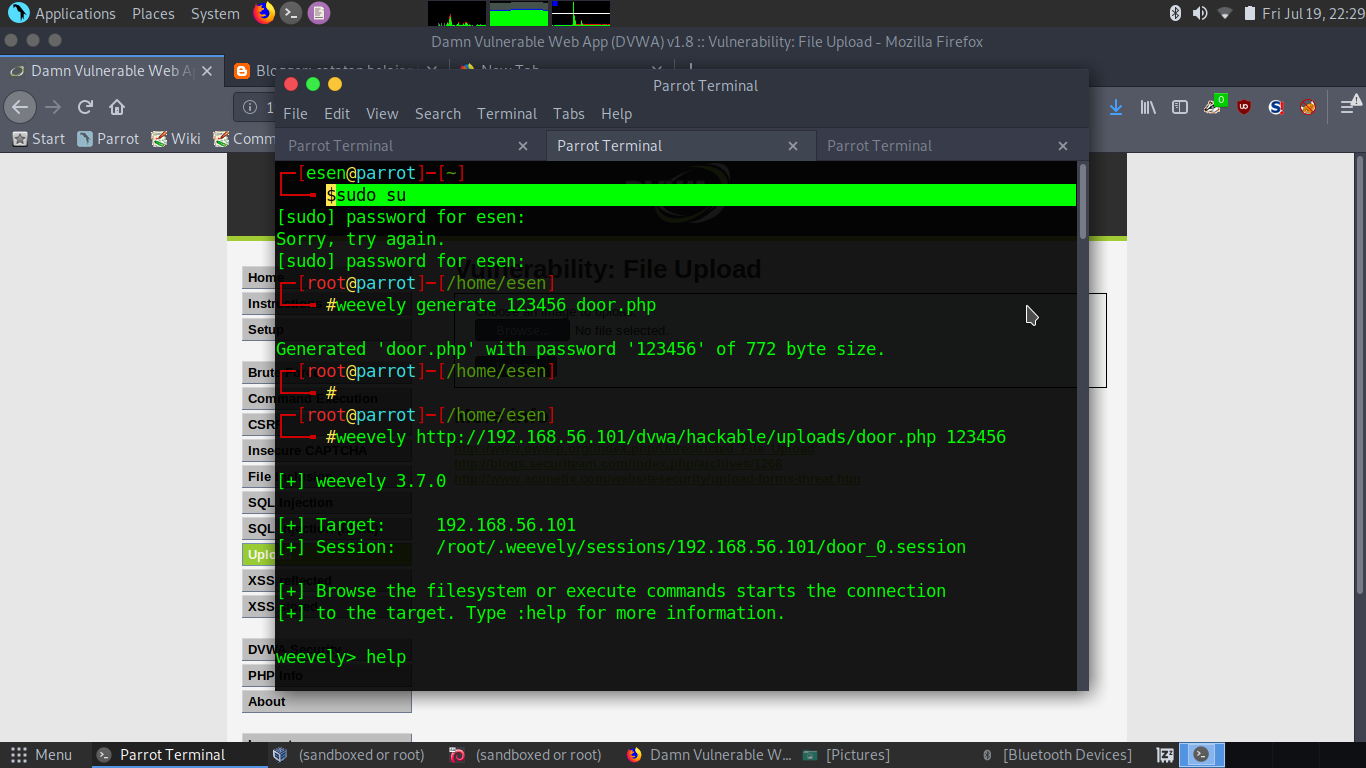
Task: Click the network monitor graph in top panel
Action: [580, 13]
